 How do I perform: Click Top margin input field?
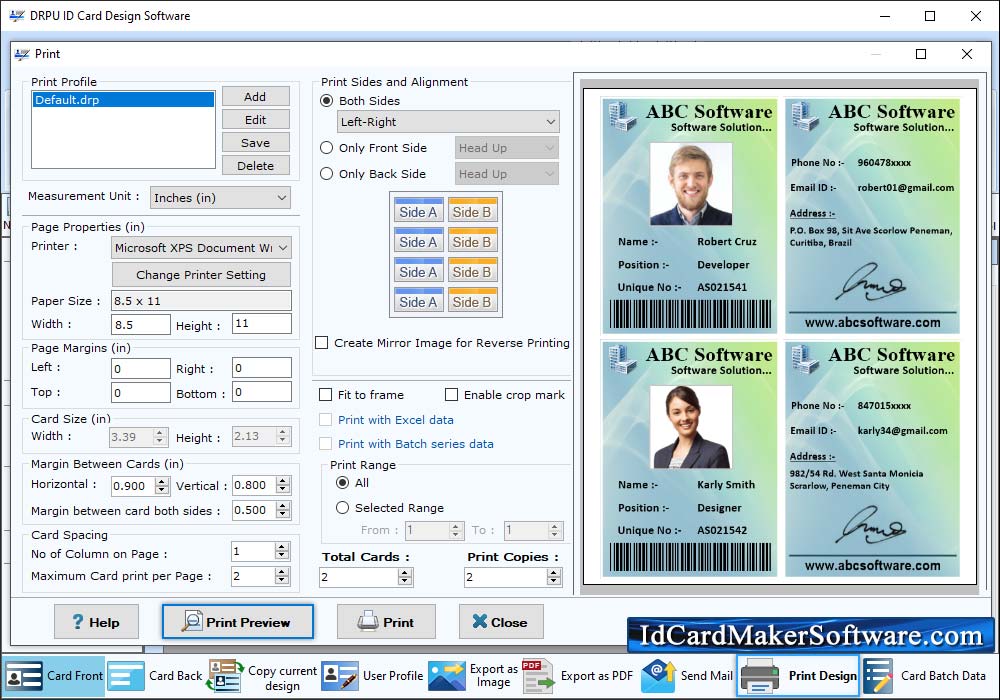pos(141,393)
